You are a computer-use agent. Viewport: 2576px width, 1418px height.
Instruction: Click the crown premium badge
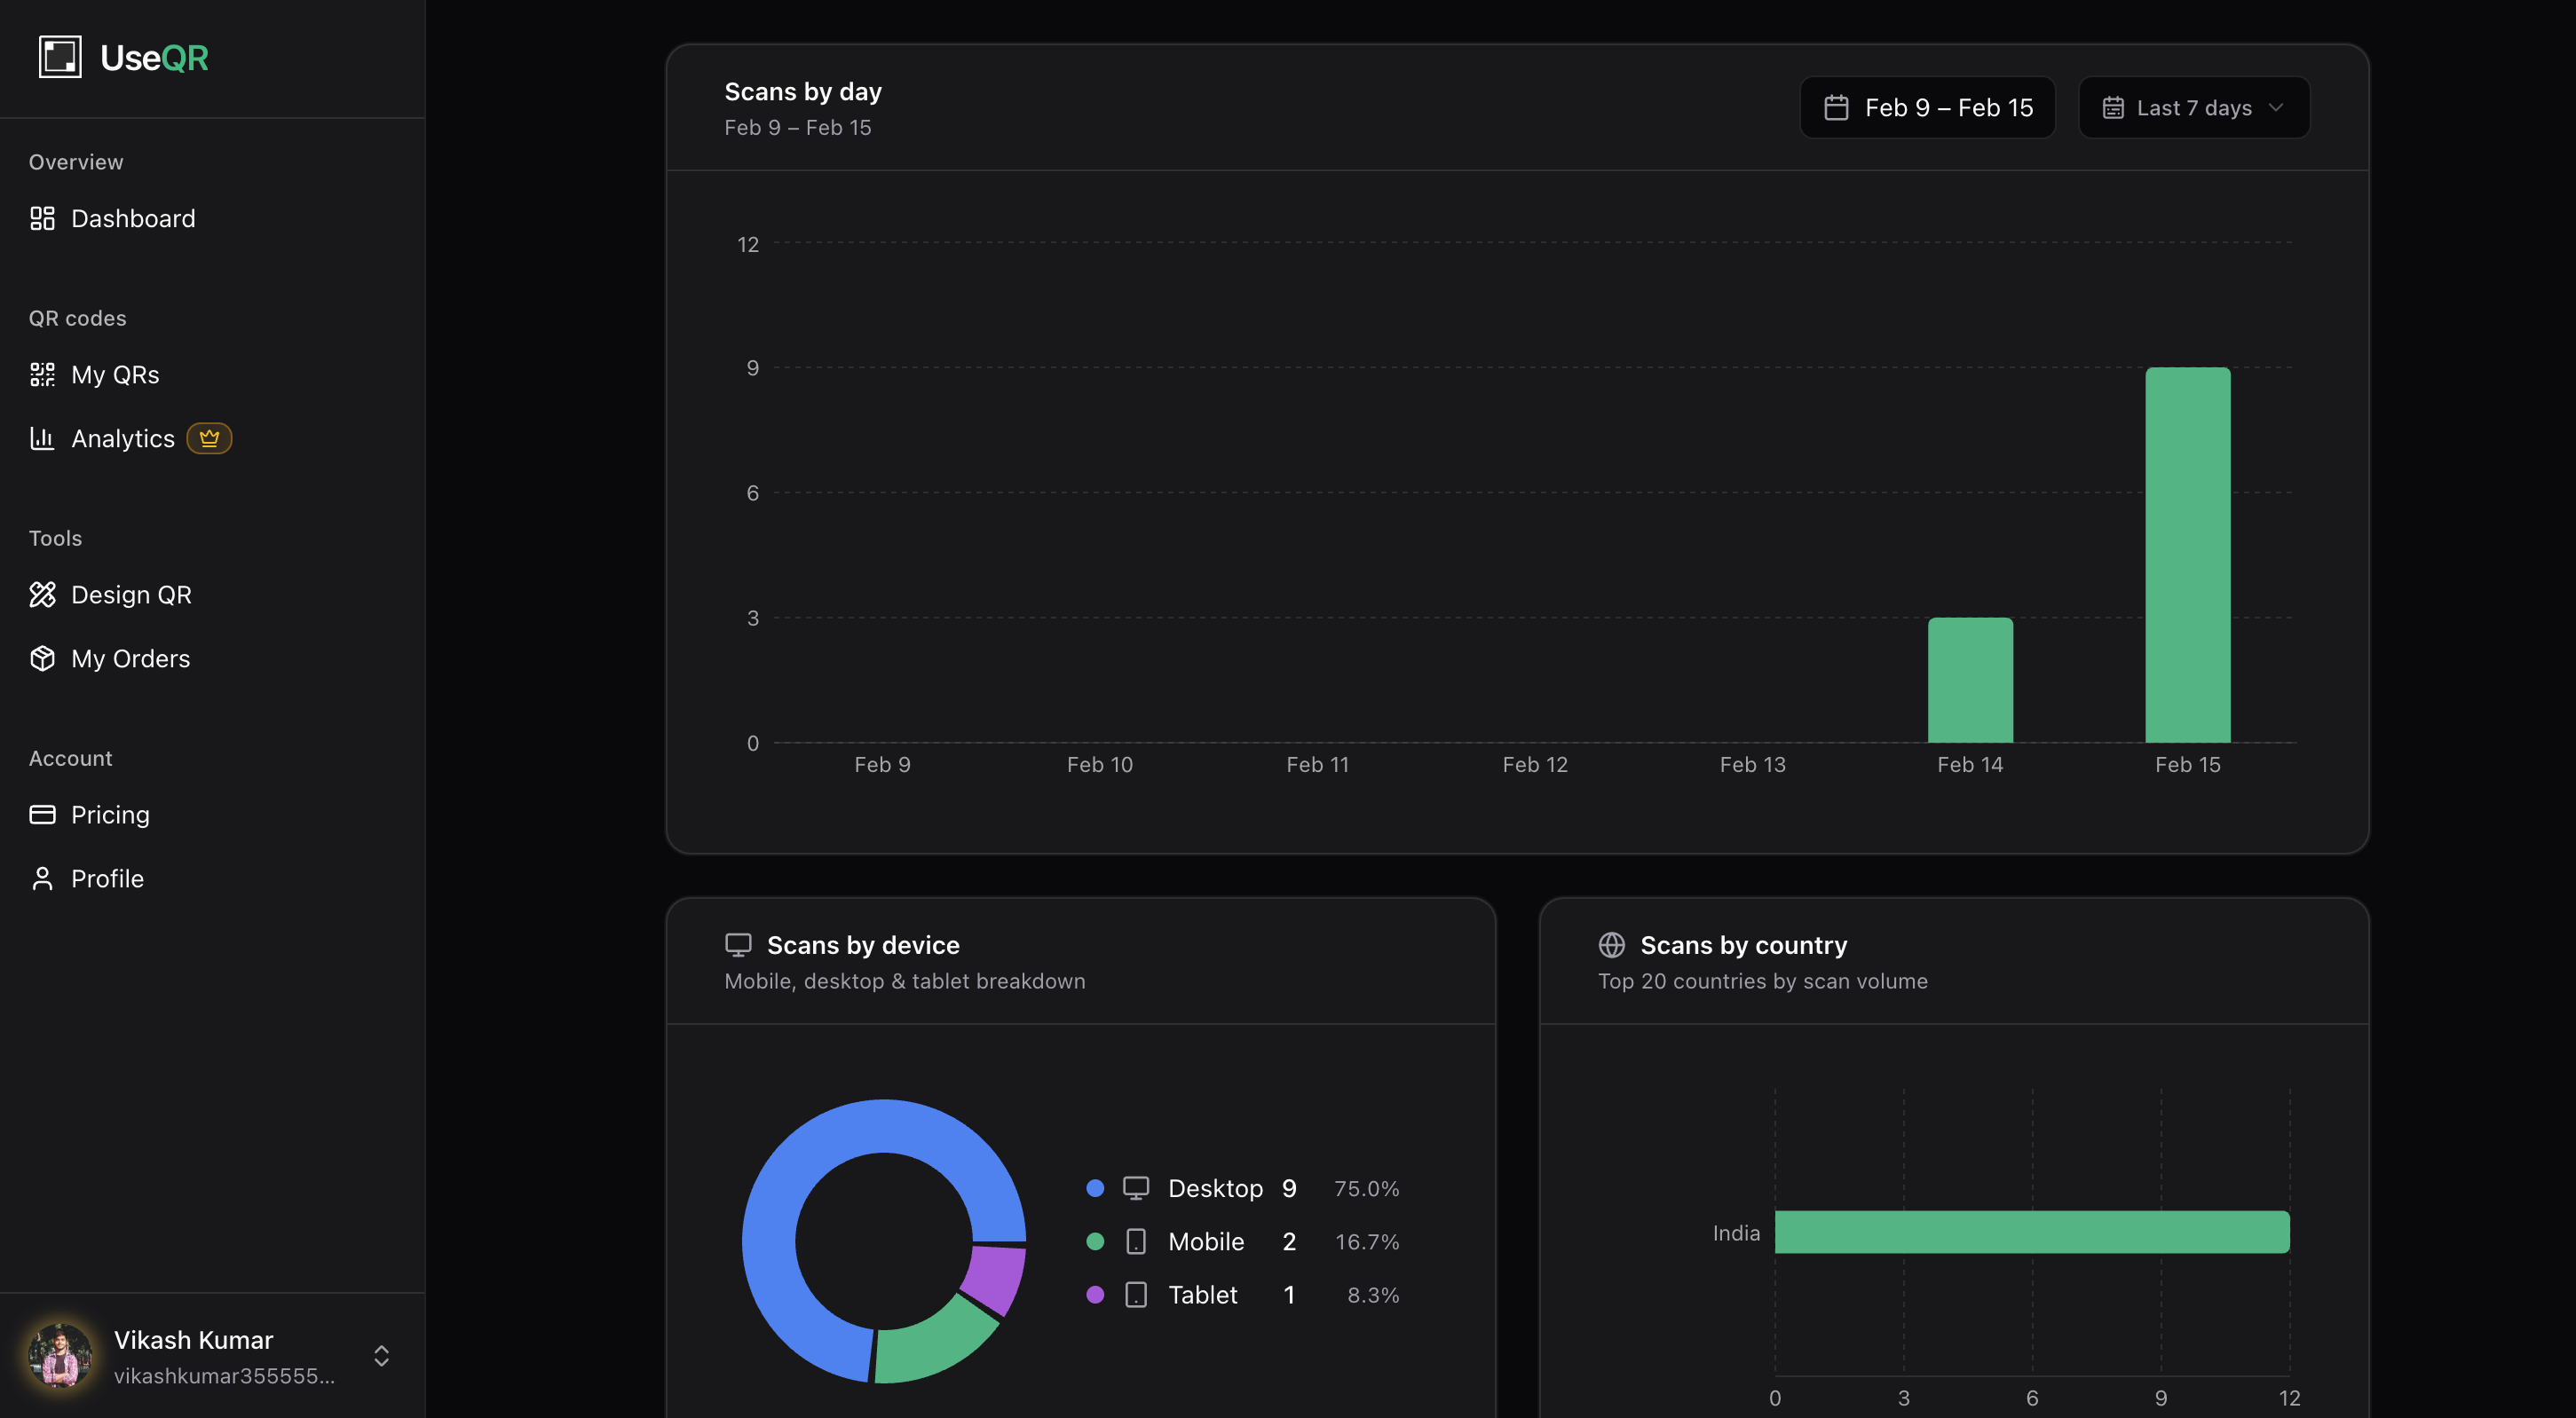(209, 438)
